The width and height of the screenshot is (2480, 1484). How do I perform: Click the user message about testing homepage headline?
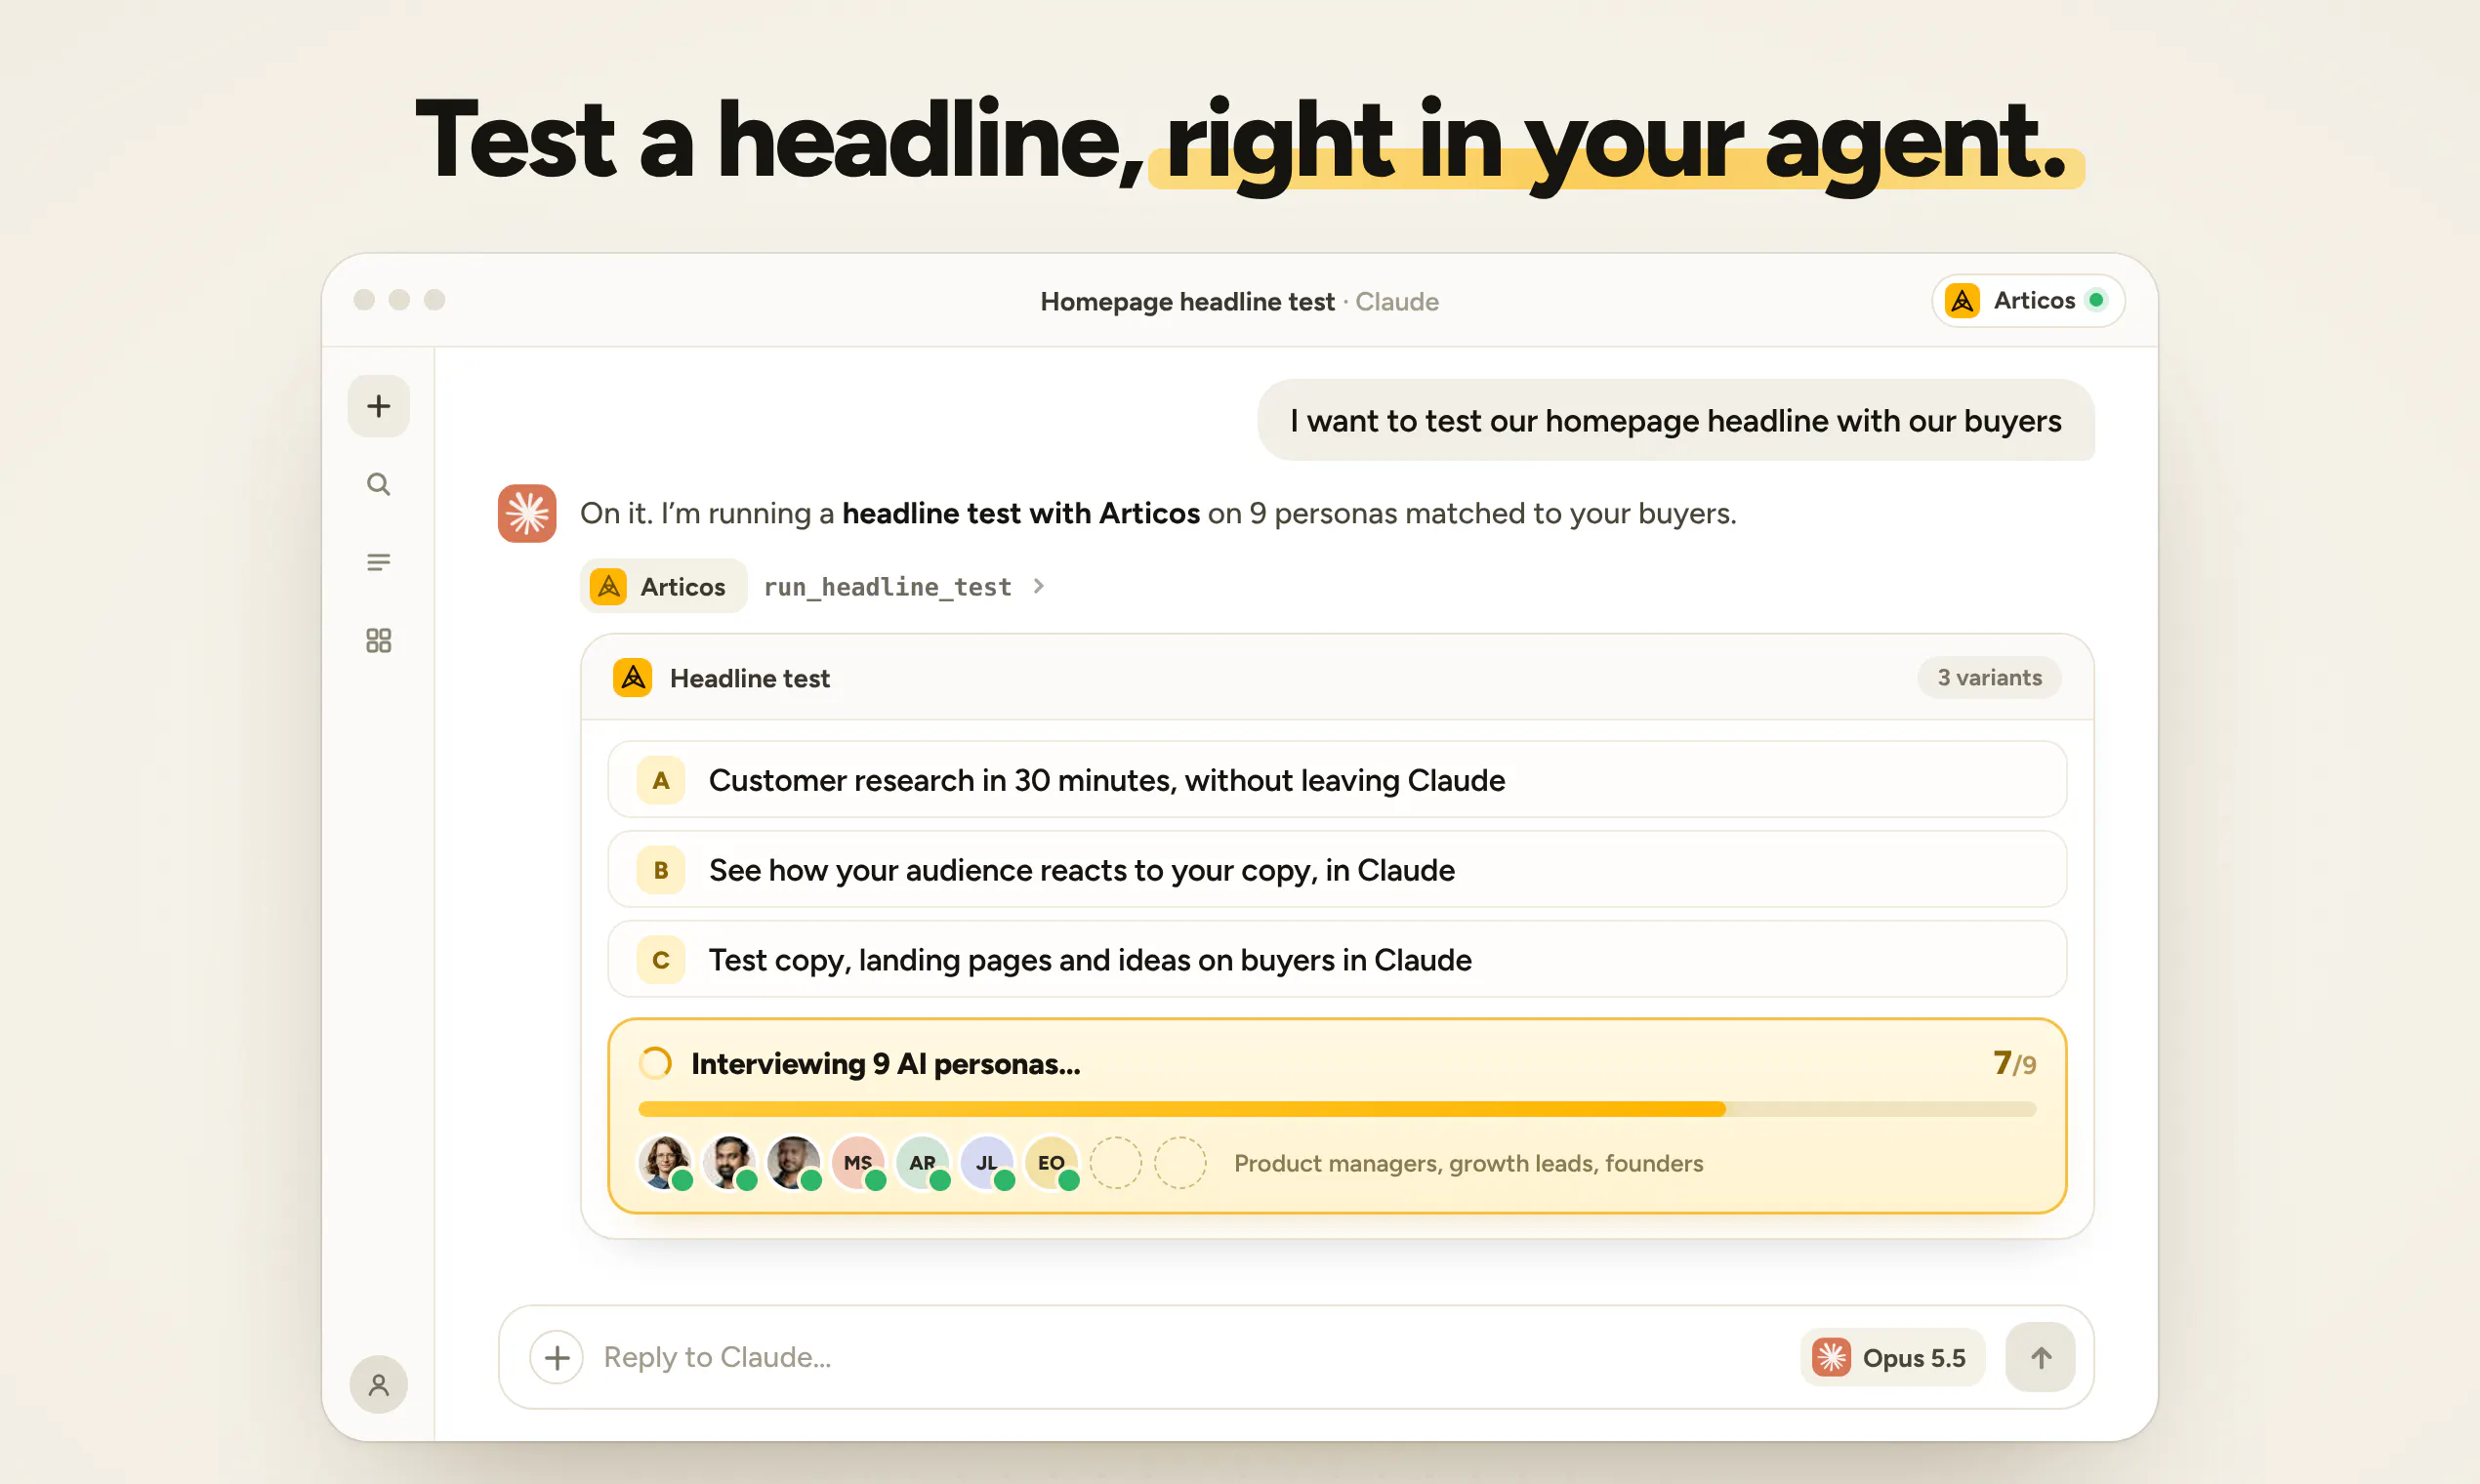(x=1676, y=420)
